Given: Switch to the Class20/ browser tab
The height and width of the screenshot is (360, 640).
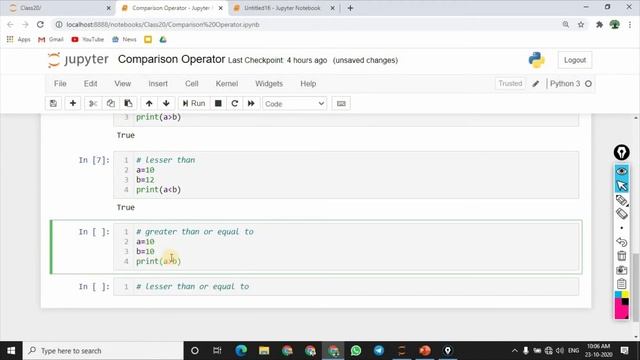Looking at the screenshot, I should (60, 8).
